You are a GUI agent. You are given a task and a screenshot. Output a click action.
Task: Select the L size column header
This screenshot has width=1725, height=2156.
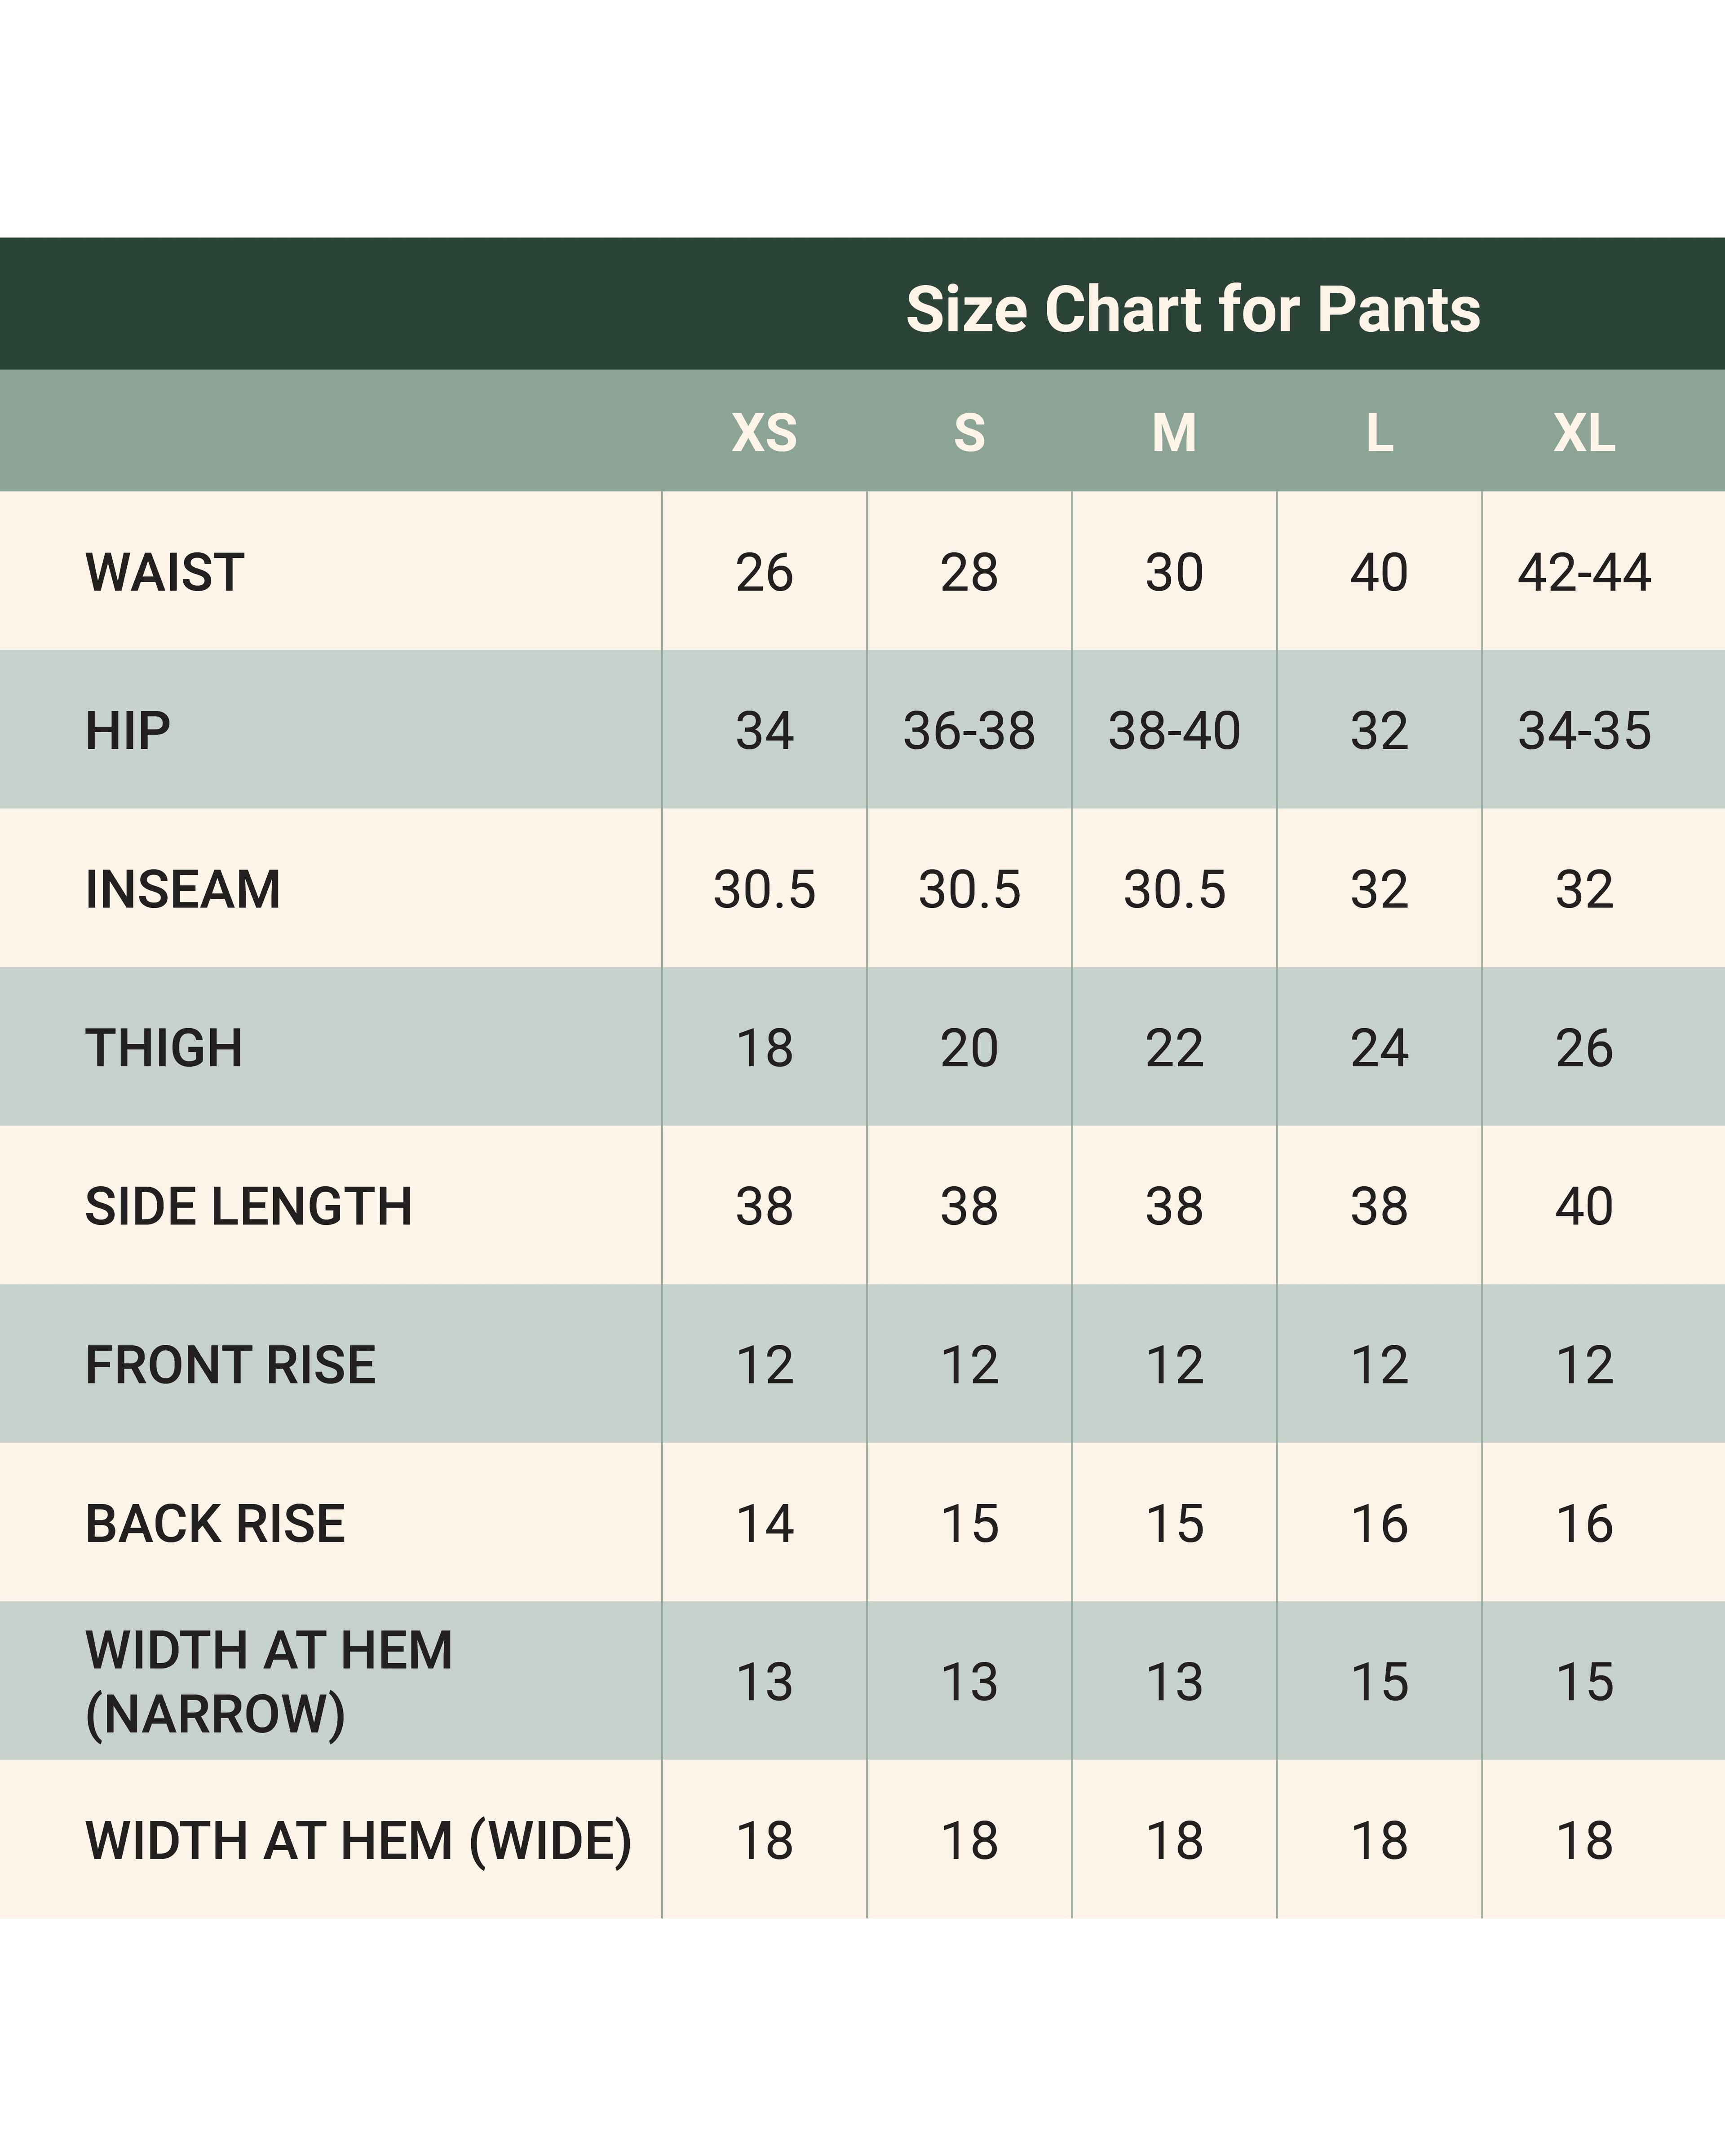[1379, 433]
